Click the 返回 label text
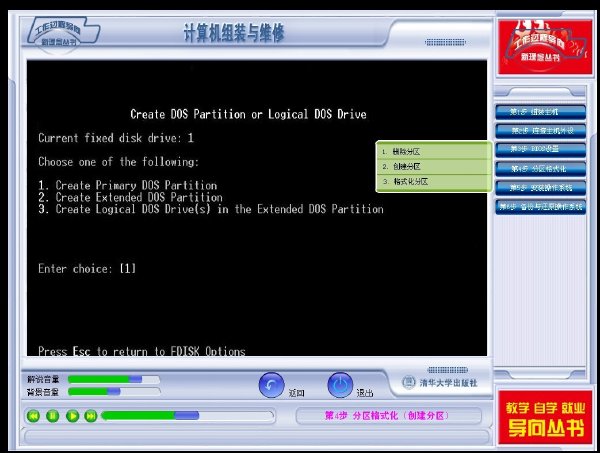 297,393
